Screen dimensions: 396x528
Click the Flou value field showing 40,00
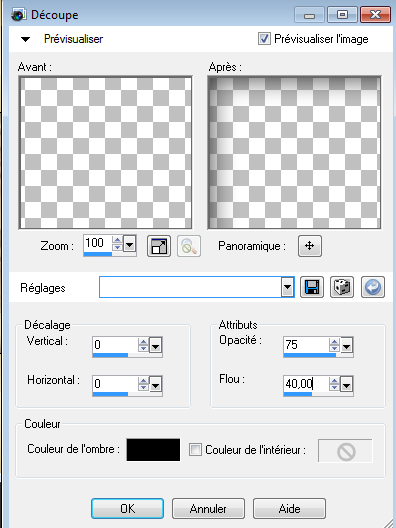pyautogui.click(x=306, y=384)
